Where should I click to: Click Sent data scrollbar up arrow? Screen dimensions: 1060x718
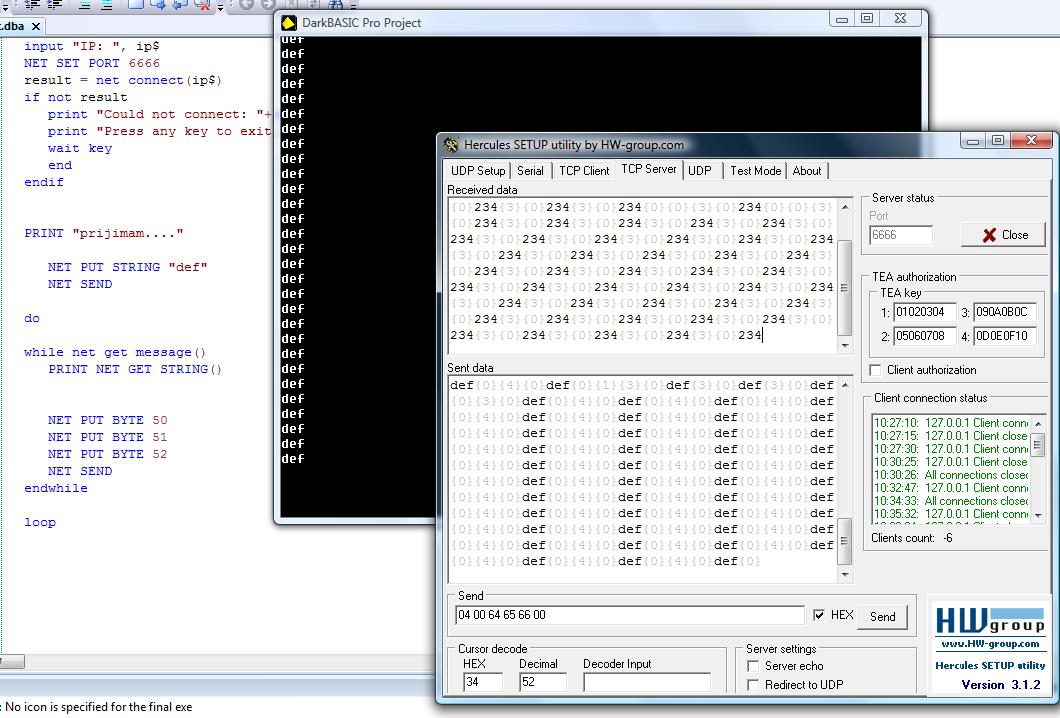point(845,385)
